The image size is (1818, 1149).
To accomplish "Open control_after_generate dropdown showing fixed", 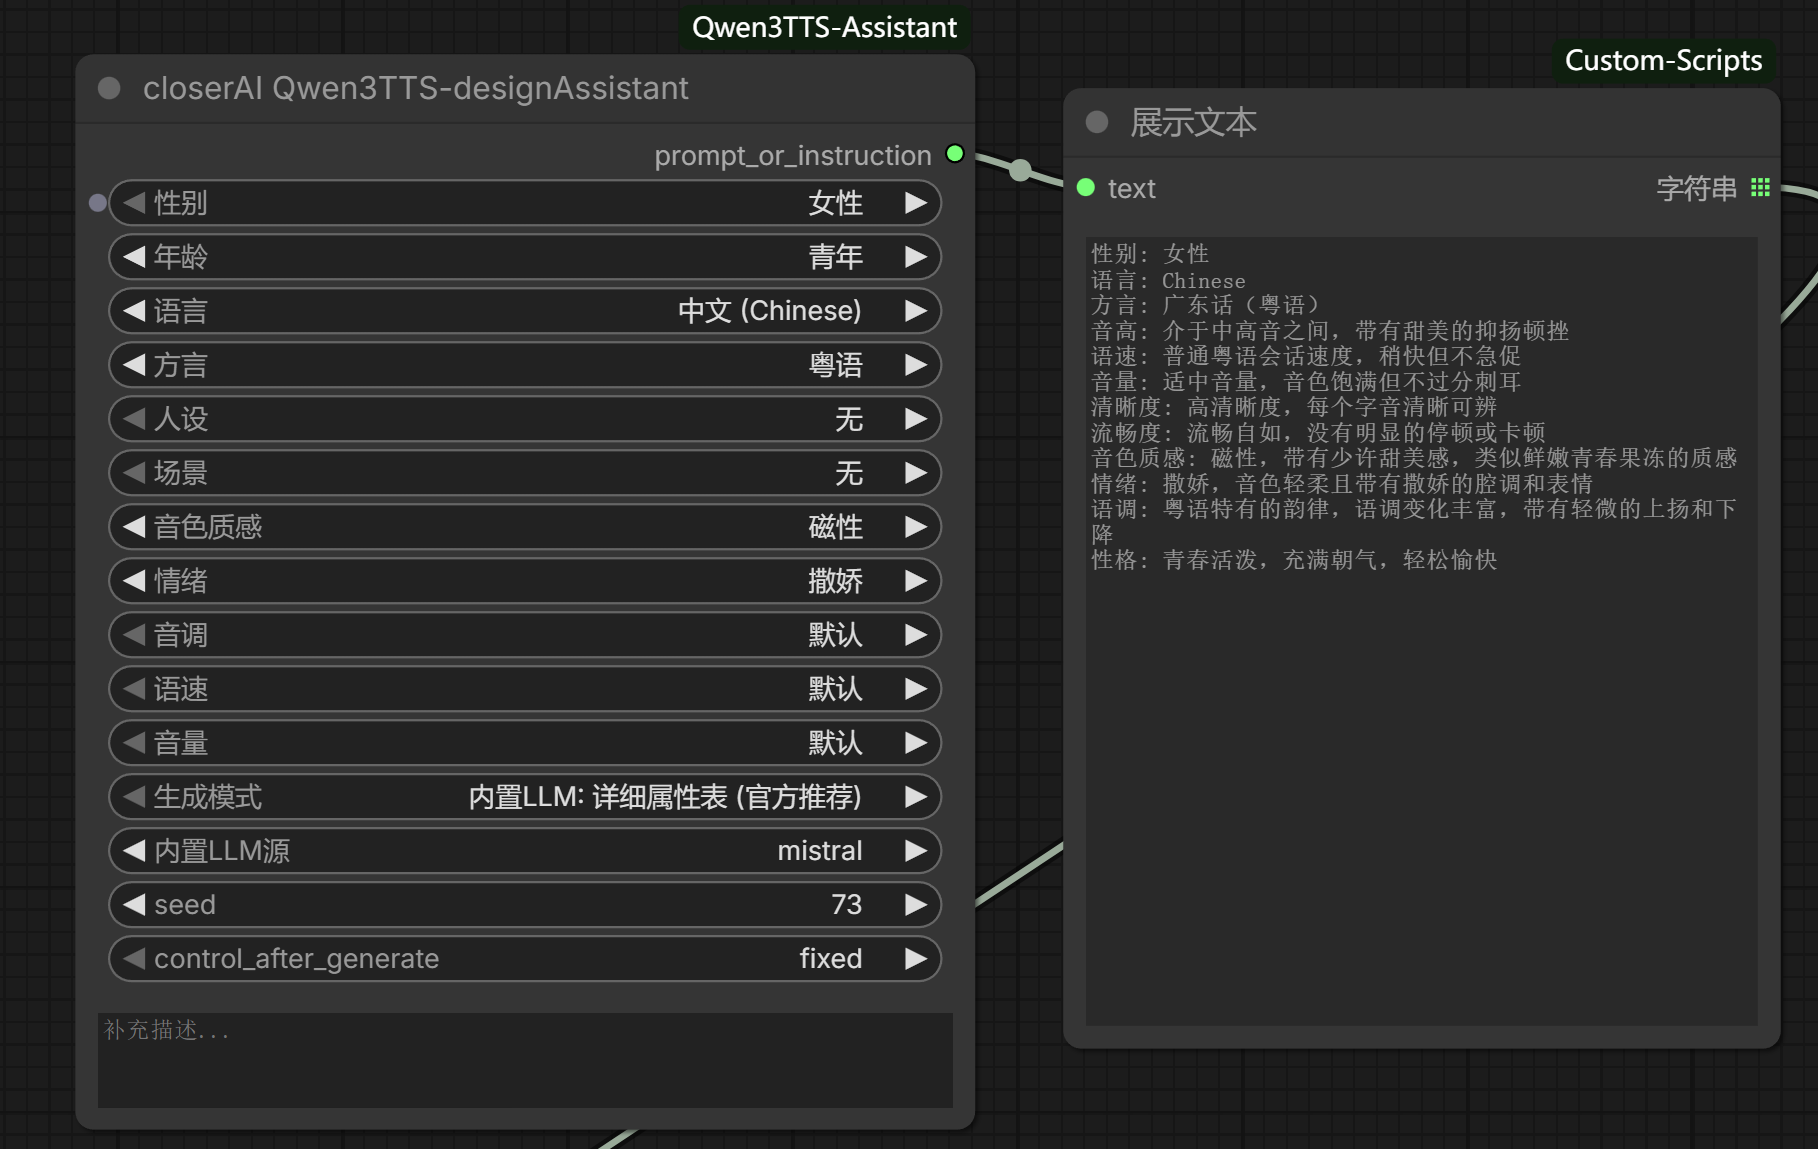I will coord(524,959).
